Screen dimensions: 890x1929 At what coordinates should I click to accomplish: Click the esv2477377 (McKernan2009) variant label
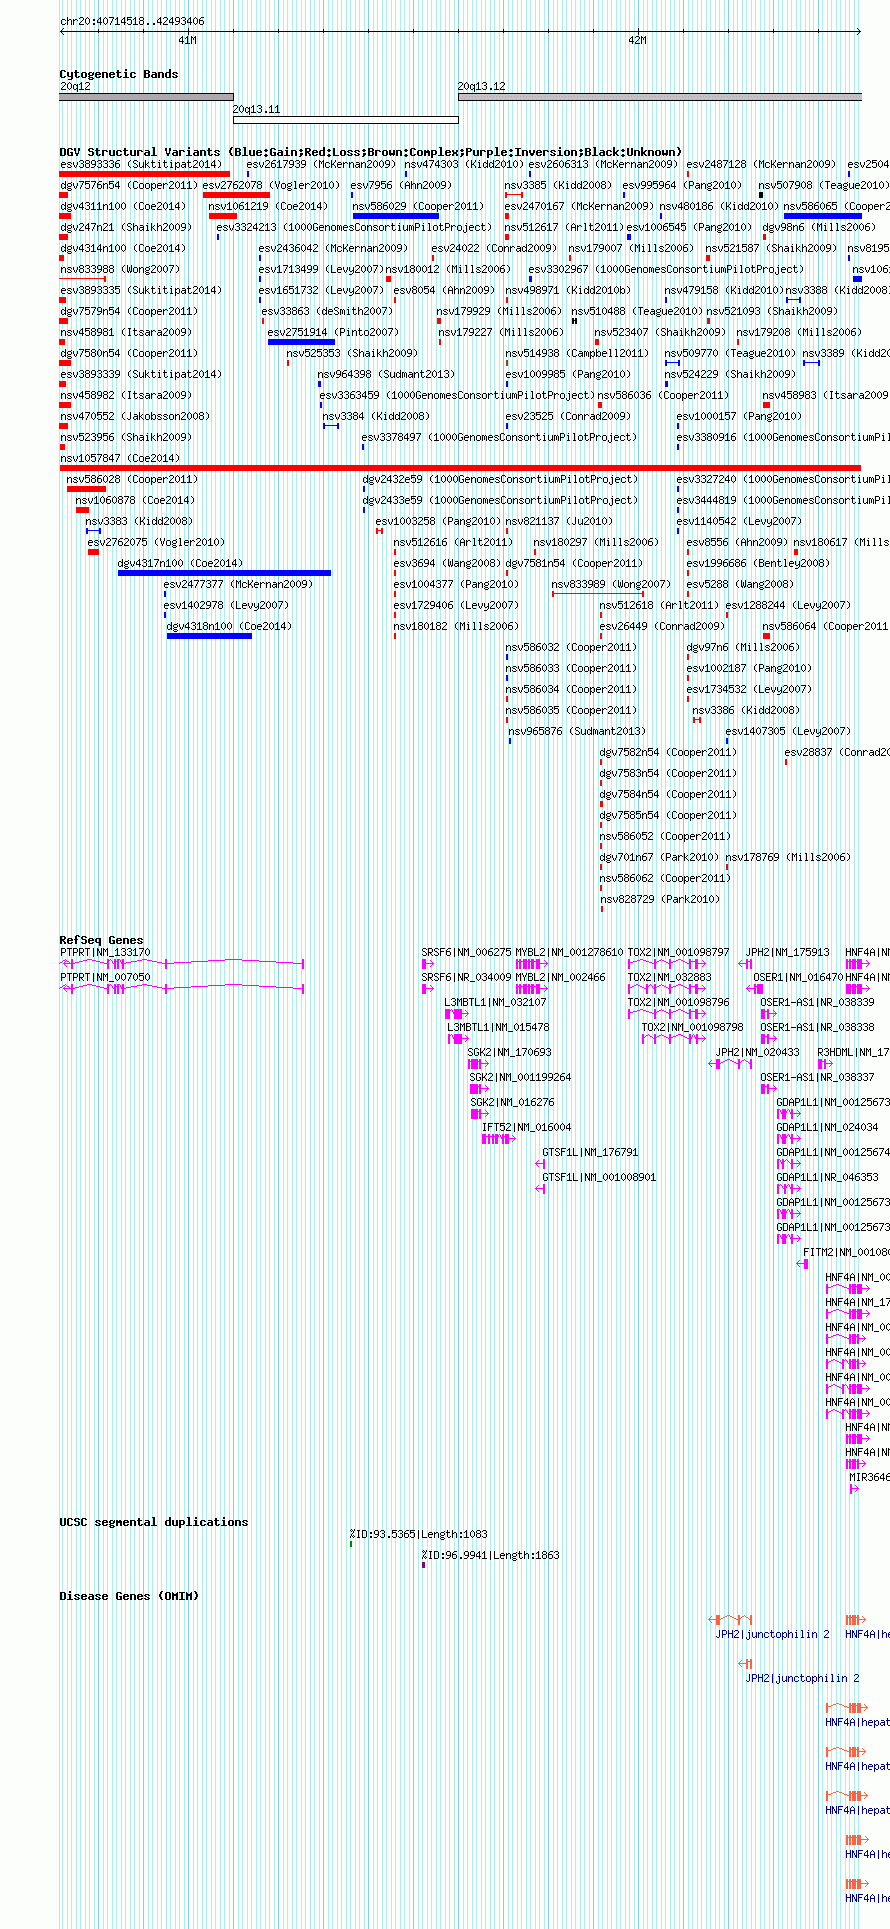[238, 584]
